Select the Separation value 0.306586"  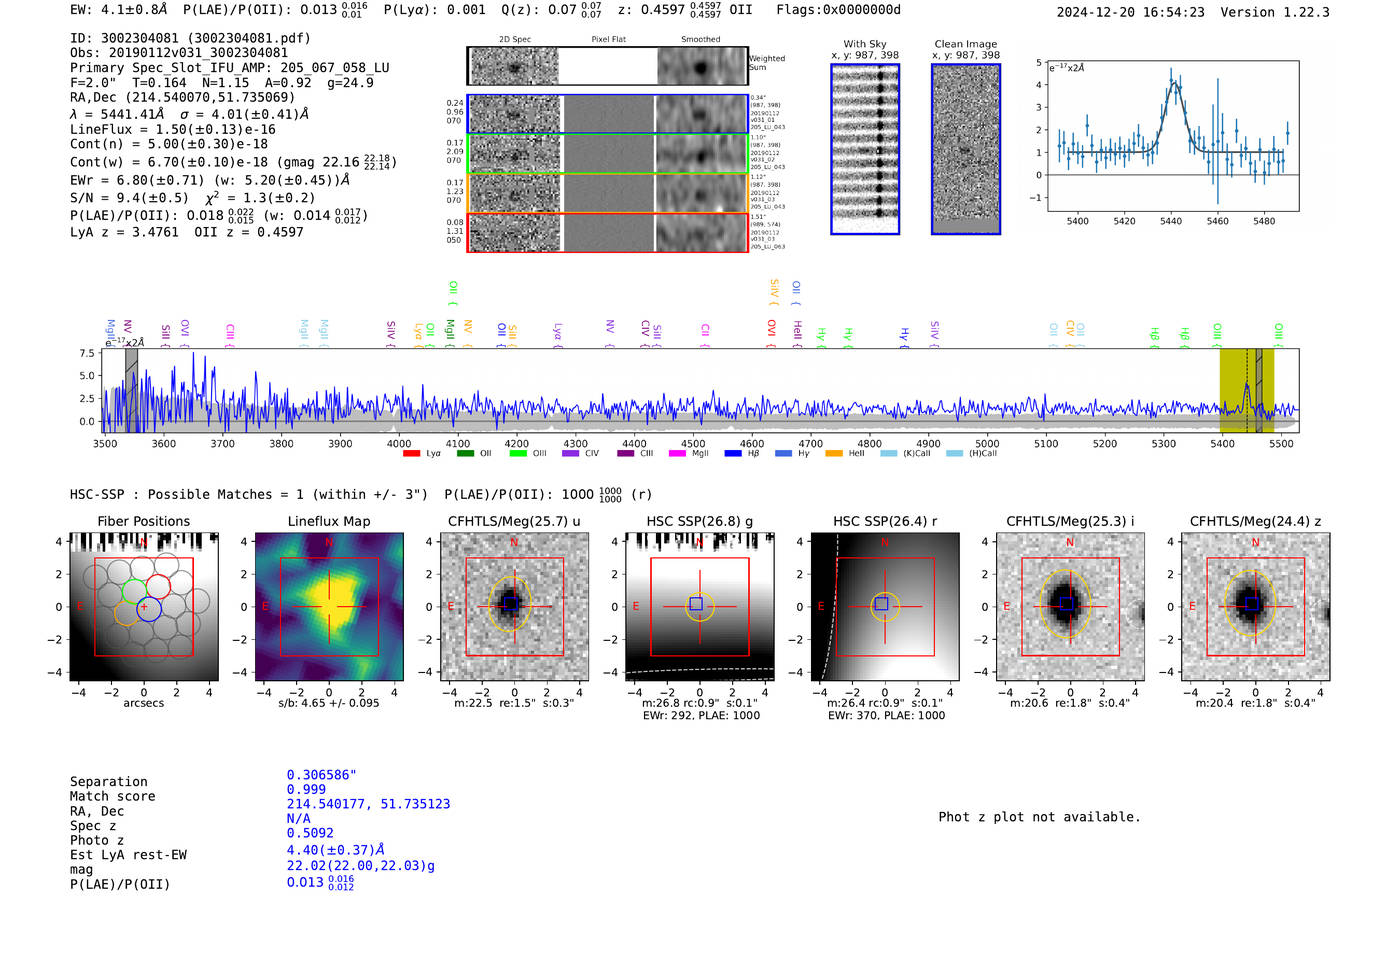coord(322,775)
